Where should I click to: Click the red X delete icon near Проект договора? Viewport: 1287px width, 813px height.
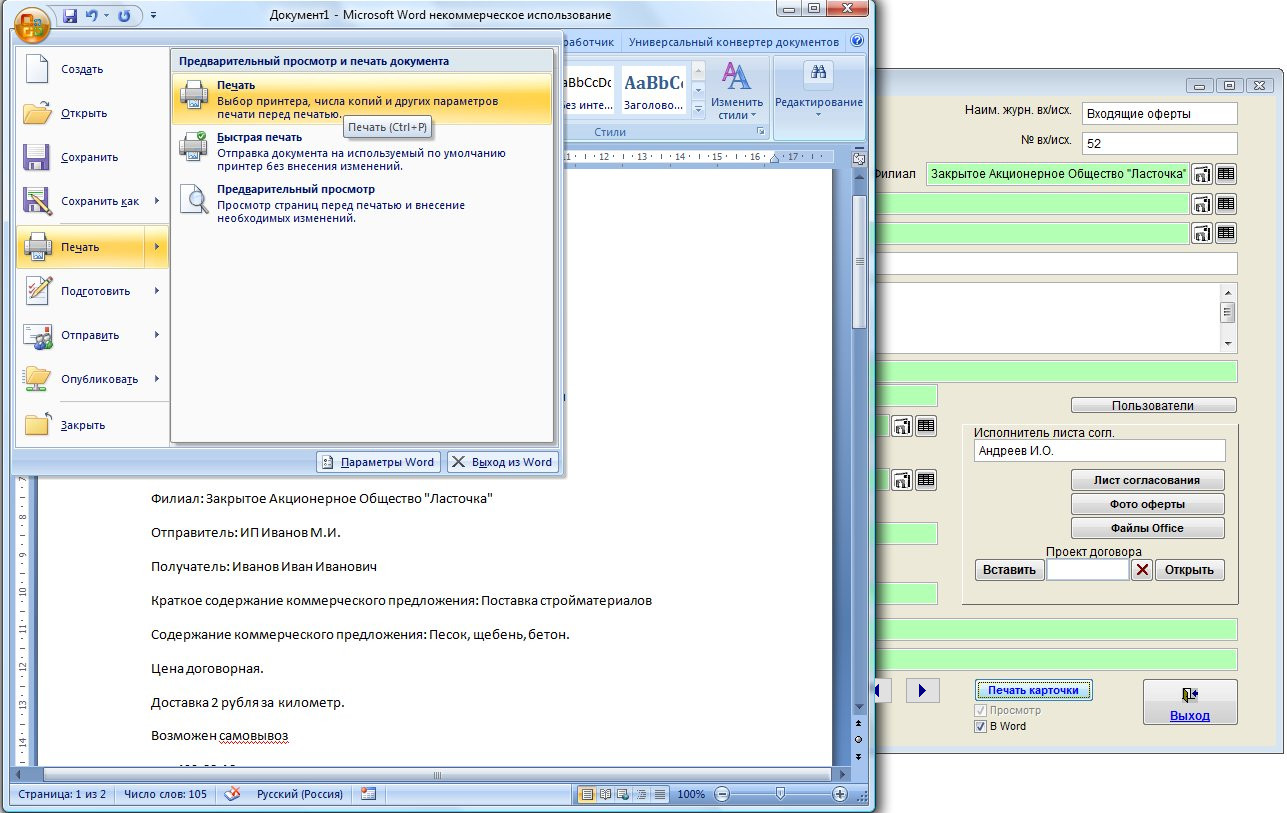pyautogui.click(x=1141, y=570)
